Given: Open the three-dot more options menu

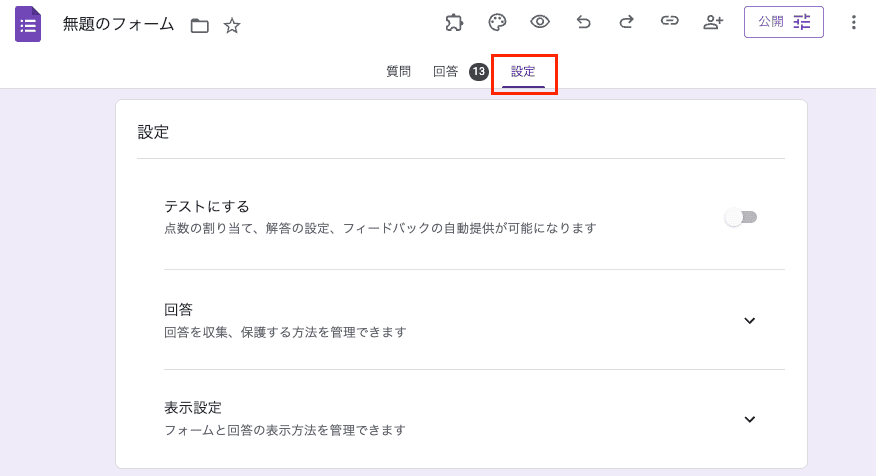Looking at the screenshot, I should point(853,22).
